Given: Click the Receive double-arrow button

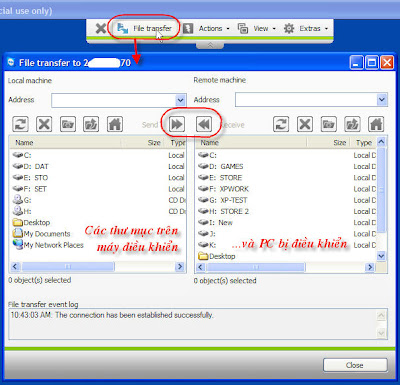Looking at the screenshot, I should [204, 124].
